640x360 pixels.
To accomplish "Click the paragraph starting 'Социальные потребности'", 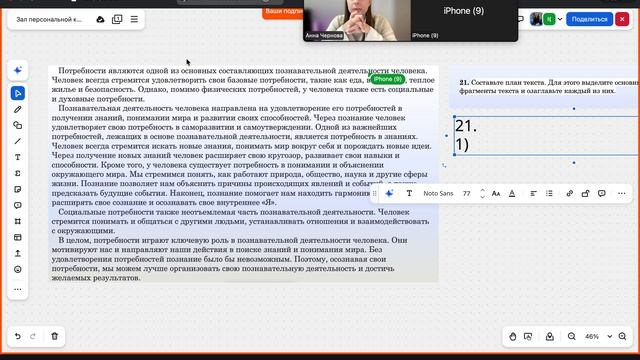I will click(240, 221).
